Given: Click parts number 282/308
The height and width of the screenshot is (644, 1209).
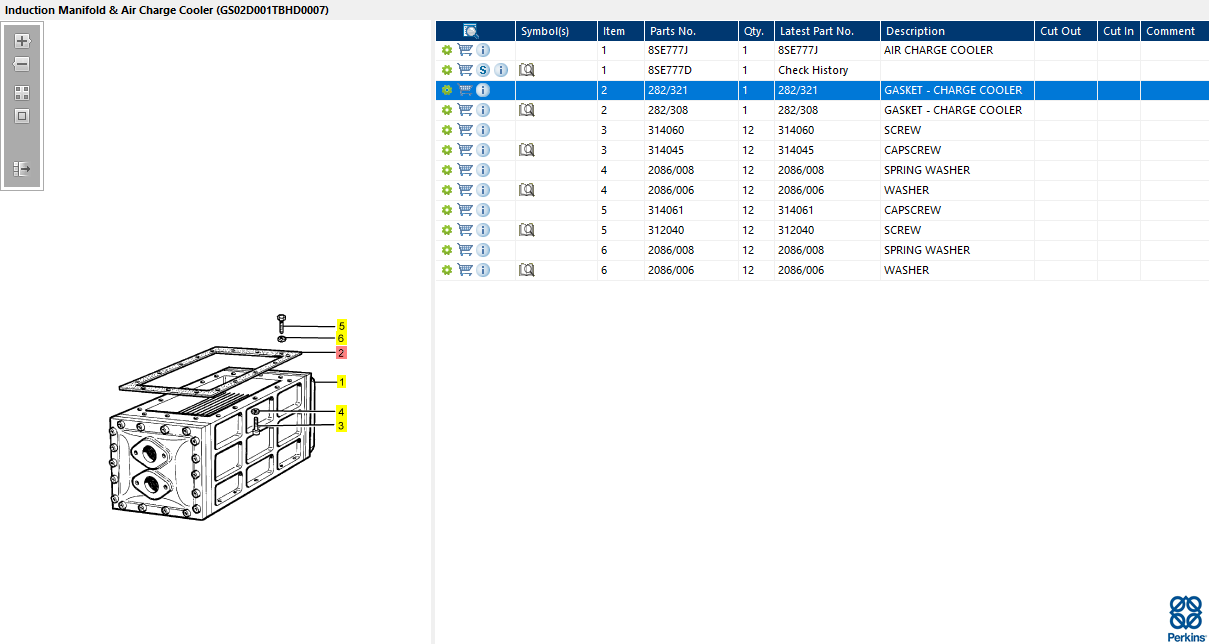Looking at the screenshot, I should pyautogui.click(x=668, y=110).
